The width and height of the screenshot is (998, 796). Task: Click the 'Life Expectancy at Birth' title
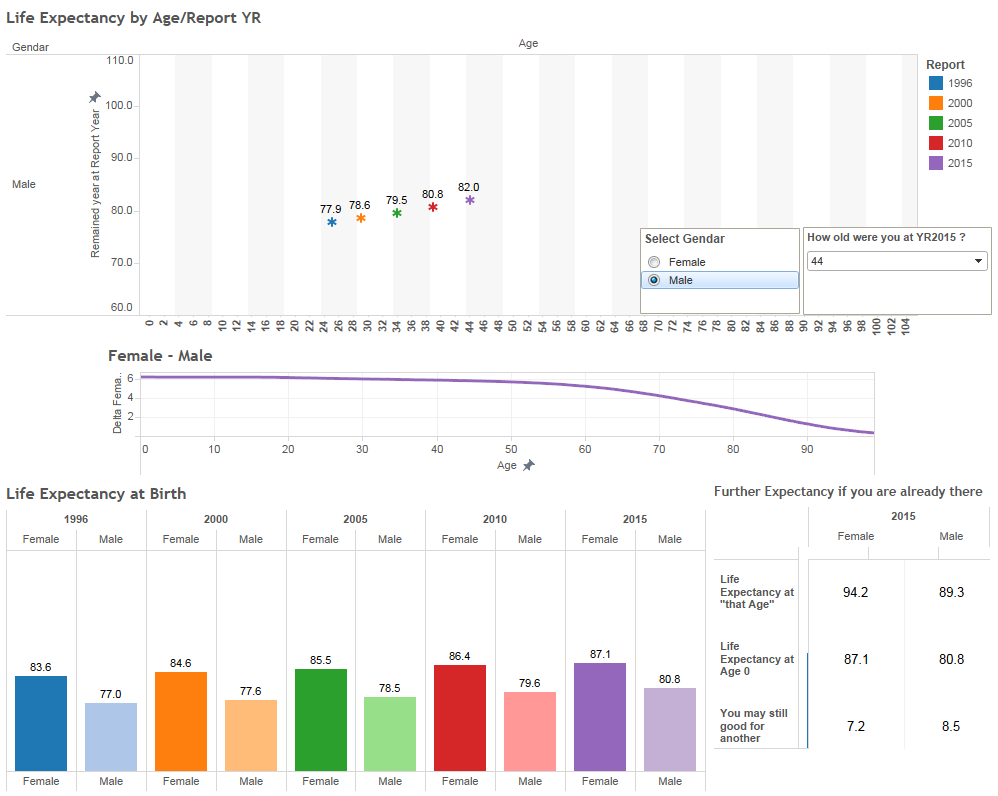(x=96, y=494)
